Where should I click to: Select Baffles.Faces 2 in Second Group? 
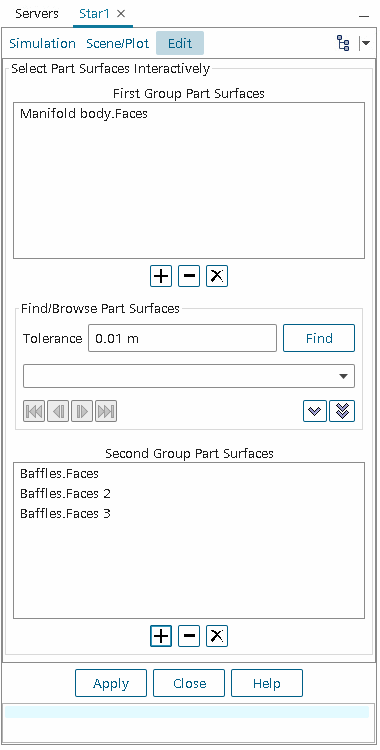click(66, 494)
